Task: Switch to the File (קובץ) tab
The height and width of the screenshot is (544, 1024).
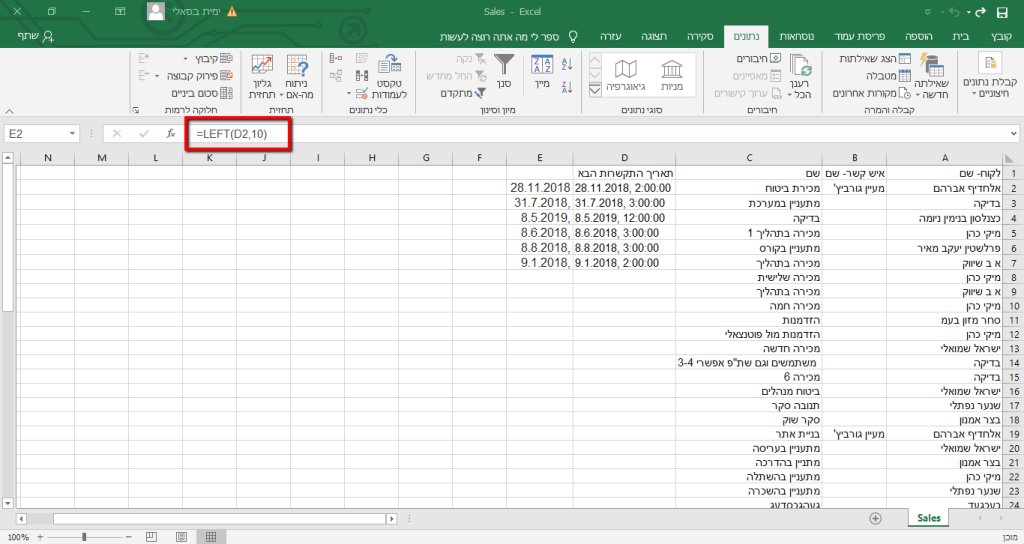Action: pyautogui.click(x=1001, y=37)
